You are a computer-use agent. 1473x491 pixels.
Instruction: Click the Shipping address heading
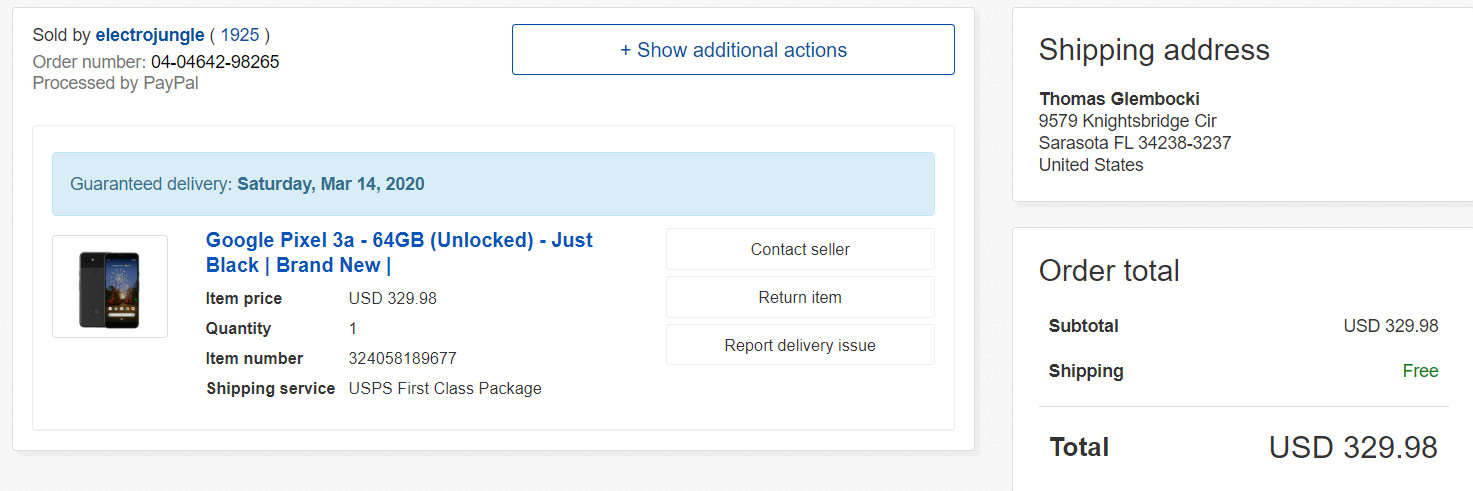(1154, 50)
